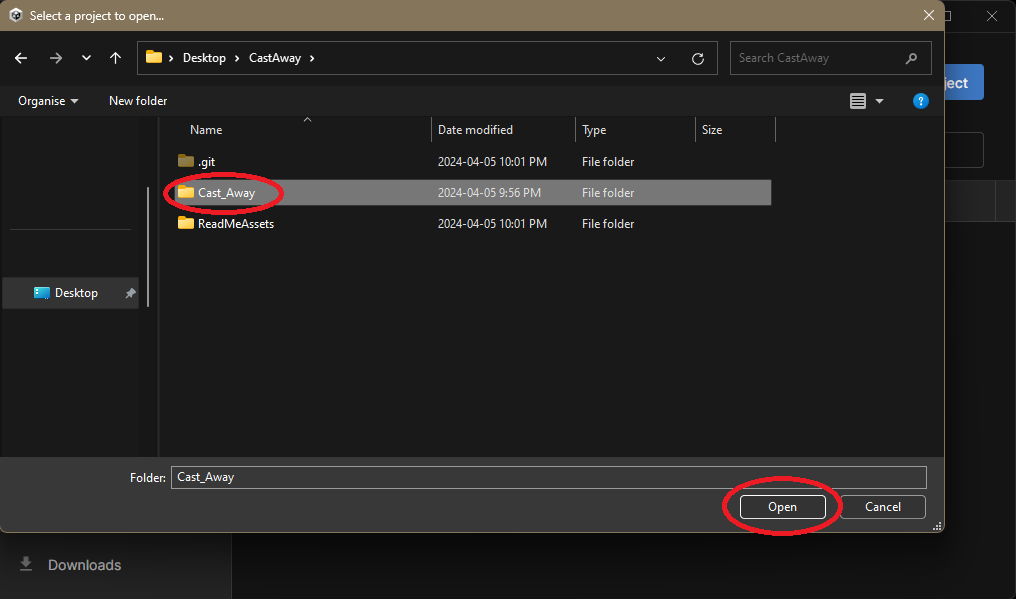
Task: Click the Forward navigation arrow
Action: point(55,58)
